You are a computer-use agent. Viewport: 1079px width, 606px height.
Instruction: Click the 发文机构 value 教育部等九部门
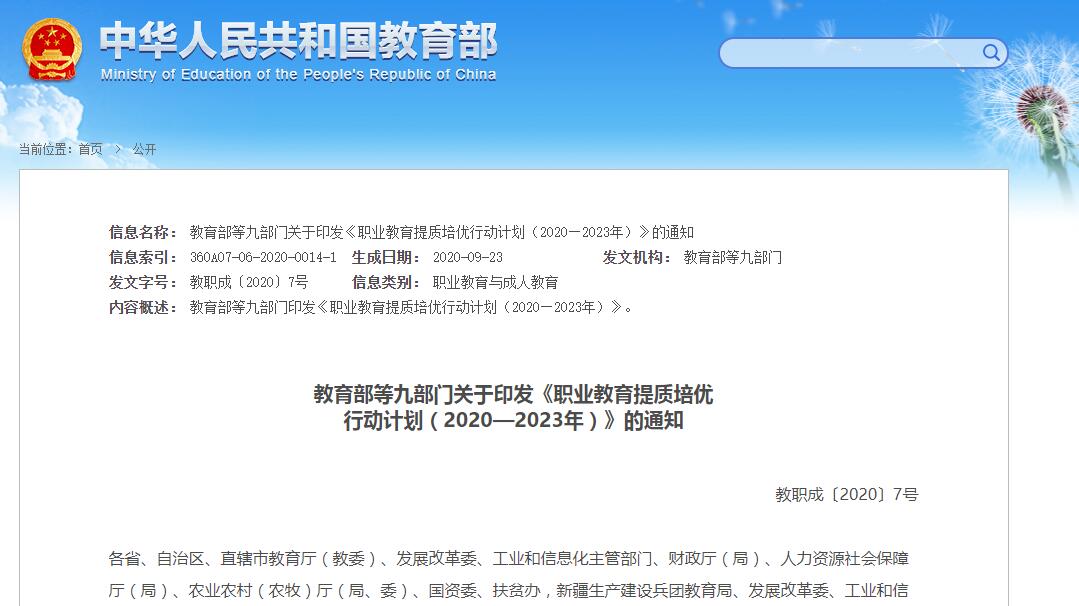pyautogui.click(x=732, y=257)
